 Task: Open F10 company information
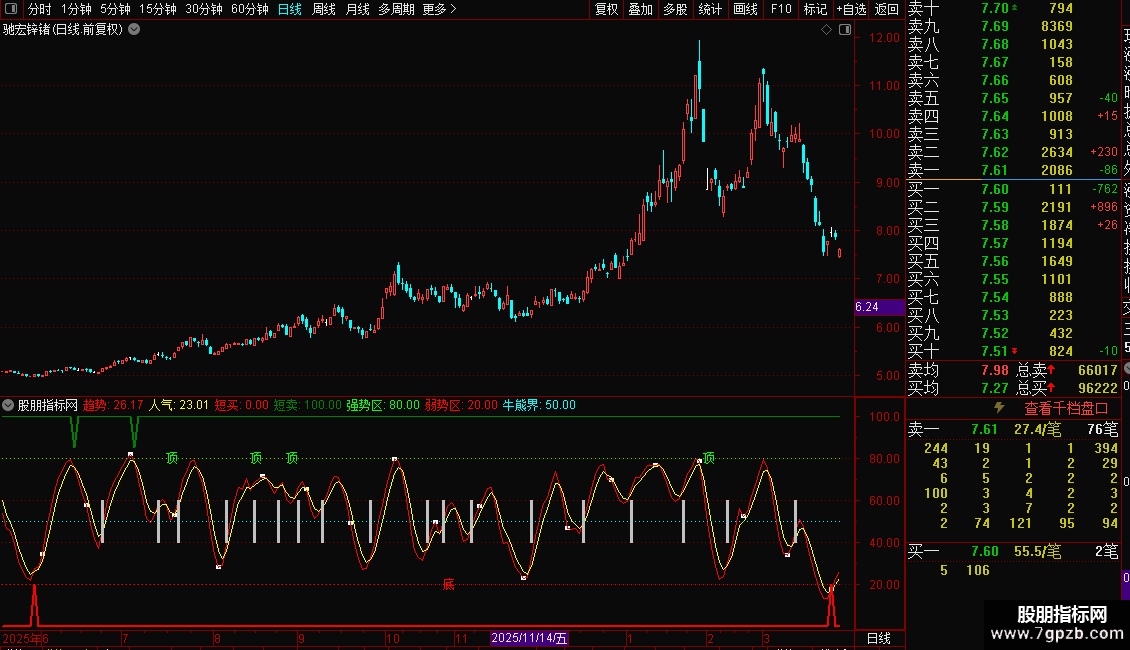point(780,9)
